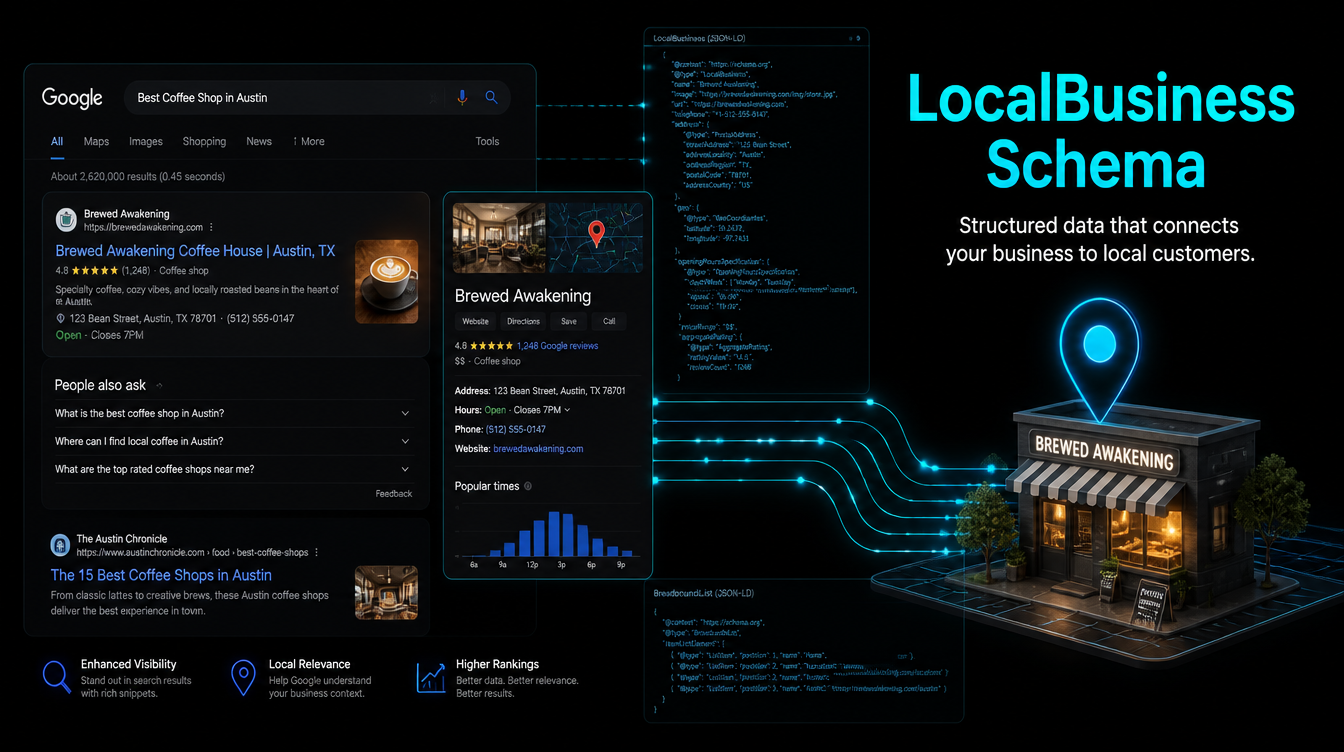Click the "$$ · Coffee shop" text in panel

pyautogui.click(x=488, y=361)
